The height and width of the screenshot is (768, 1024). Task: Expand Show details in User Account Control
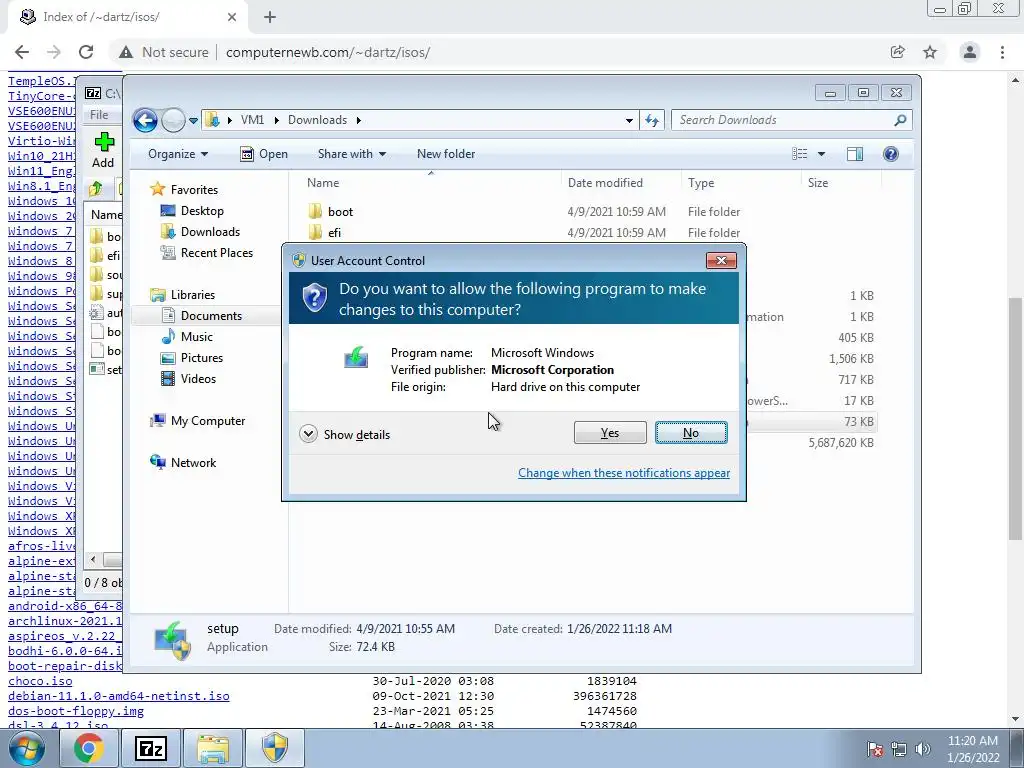tap(344, 434)
